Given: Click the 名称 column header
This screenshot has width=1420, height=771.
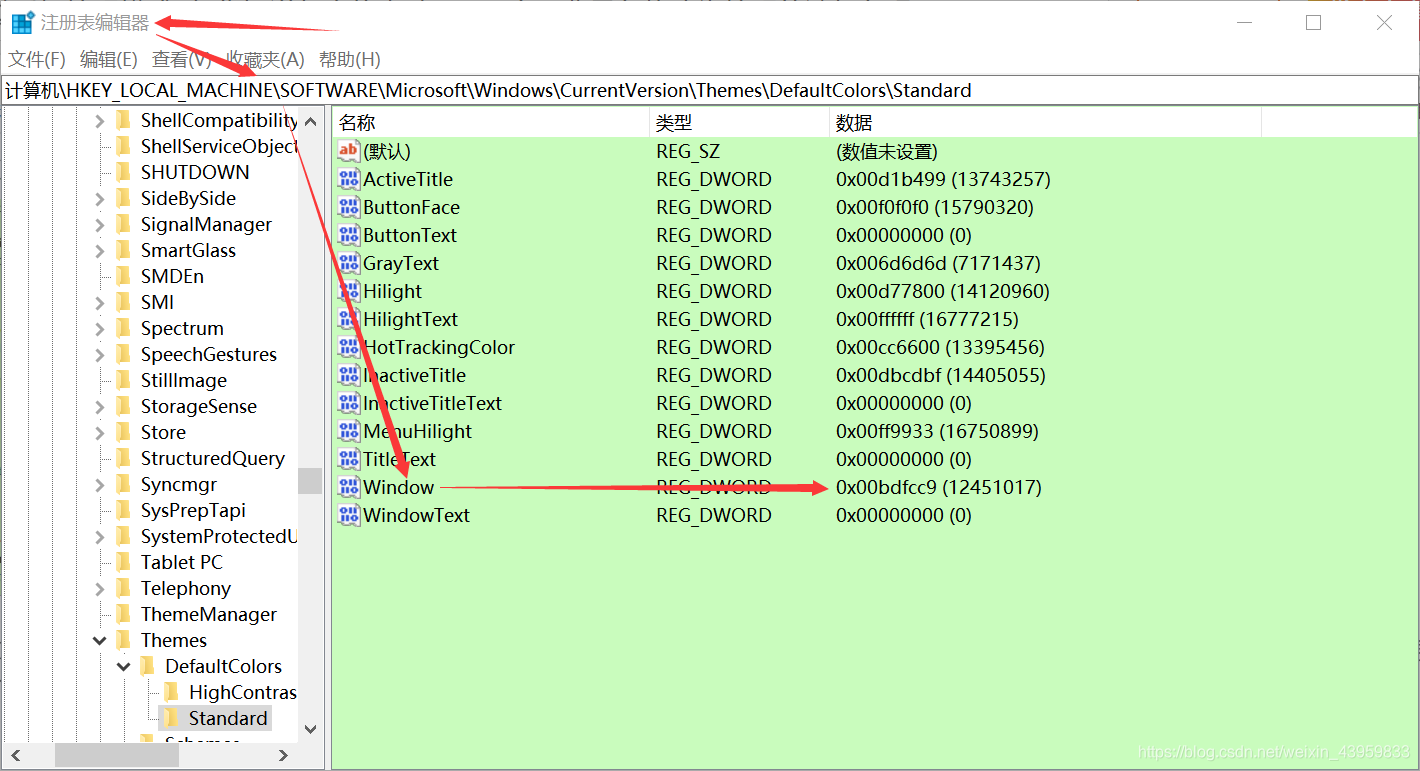Looking at the screenshot, I should pos(490,123).
